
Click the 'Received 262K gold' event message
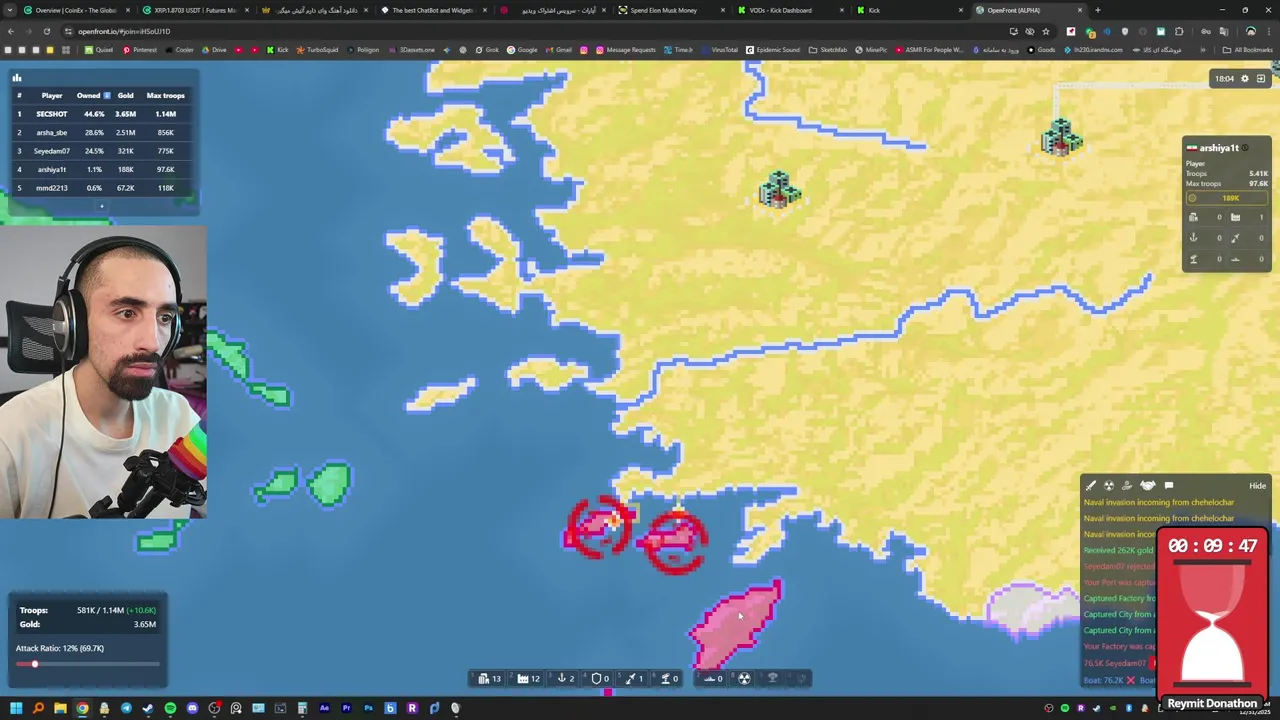coord(1119,550)
